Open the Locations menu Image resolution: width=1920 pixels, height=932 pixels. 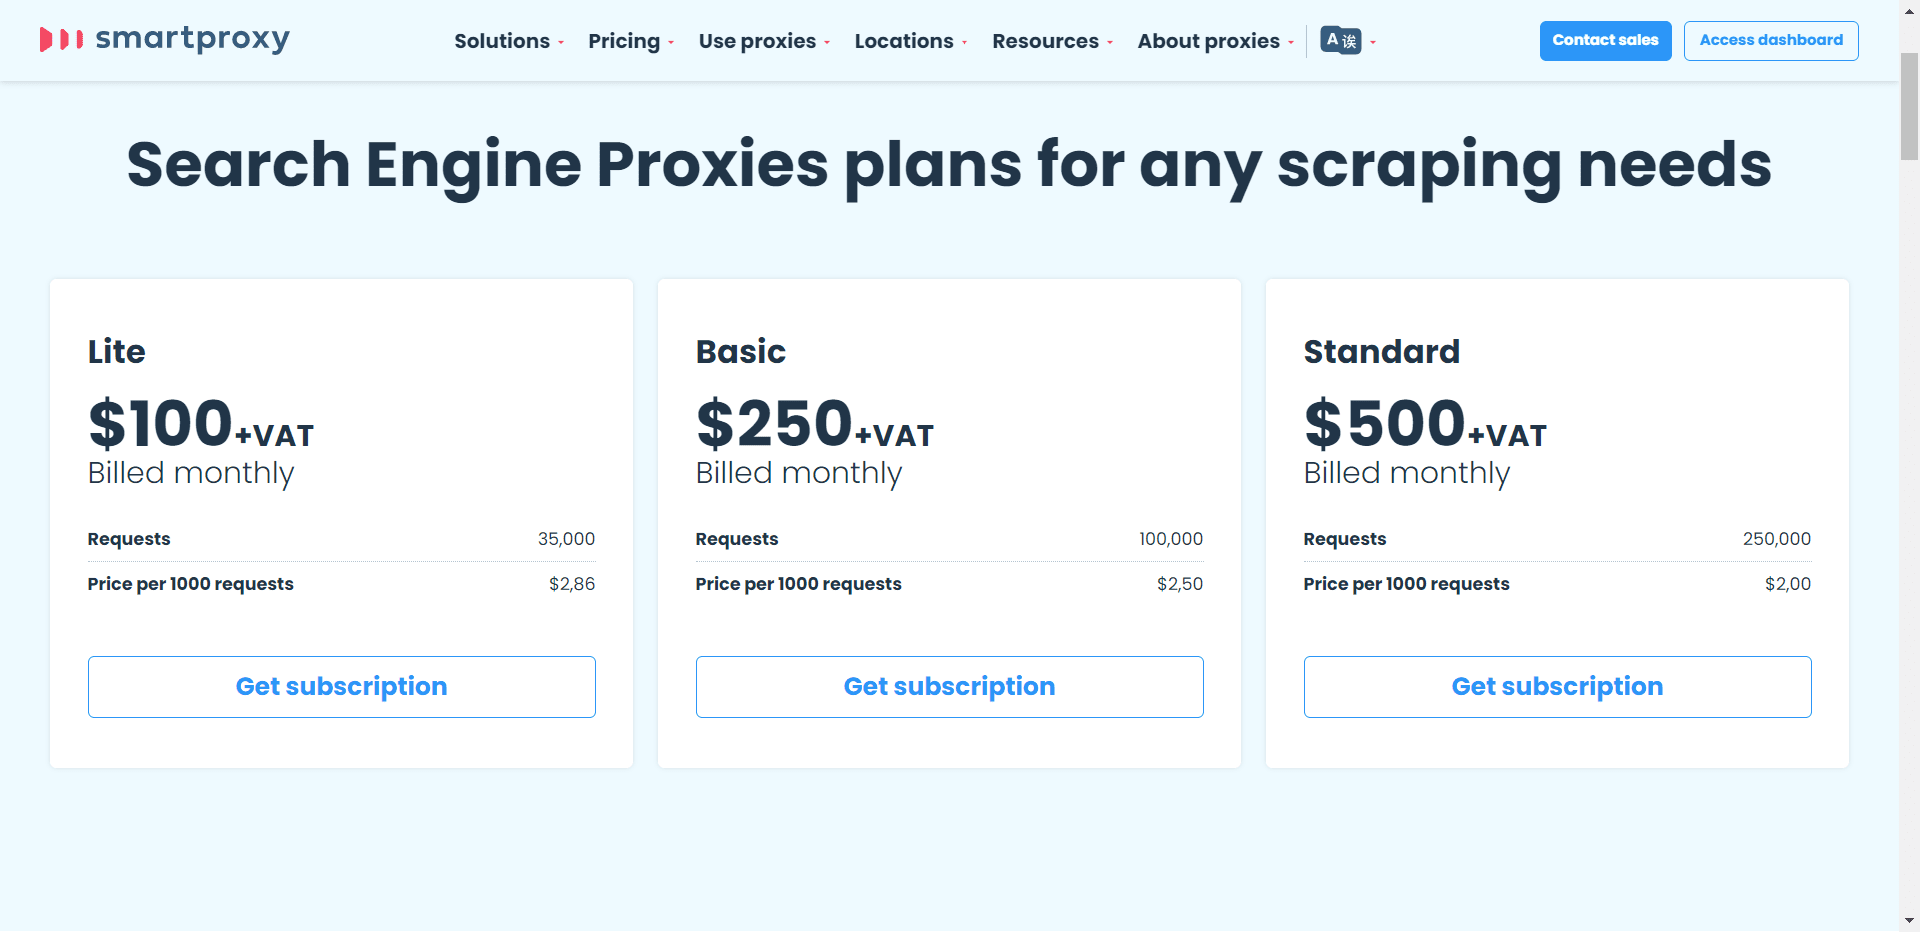point(910,41)
